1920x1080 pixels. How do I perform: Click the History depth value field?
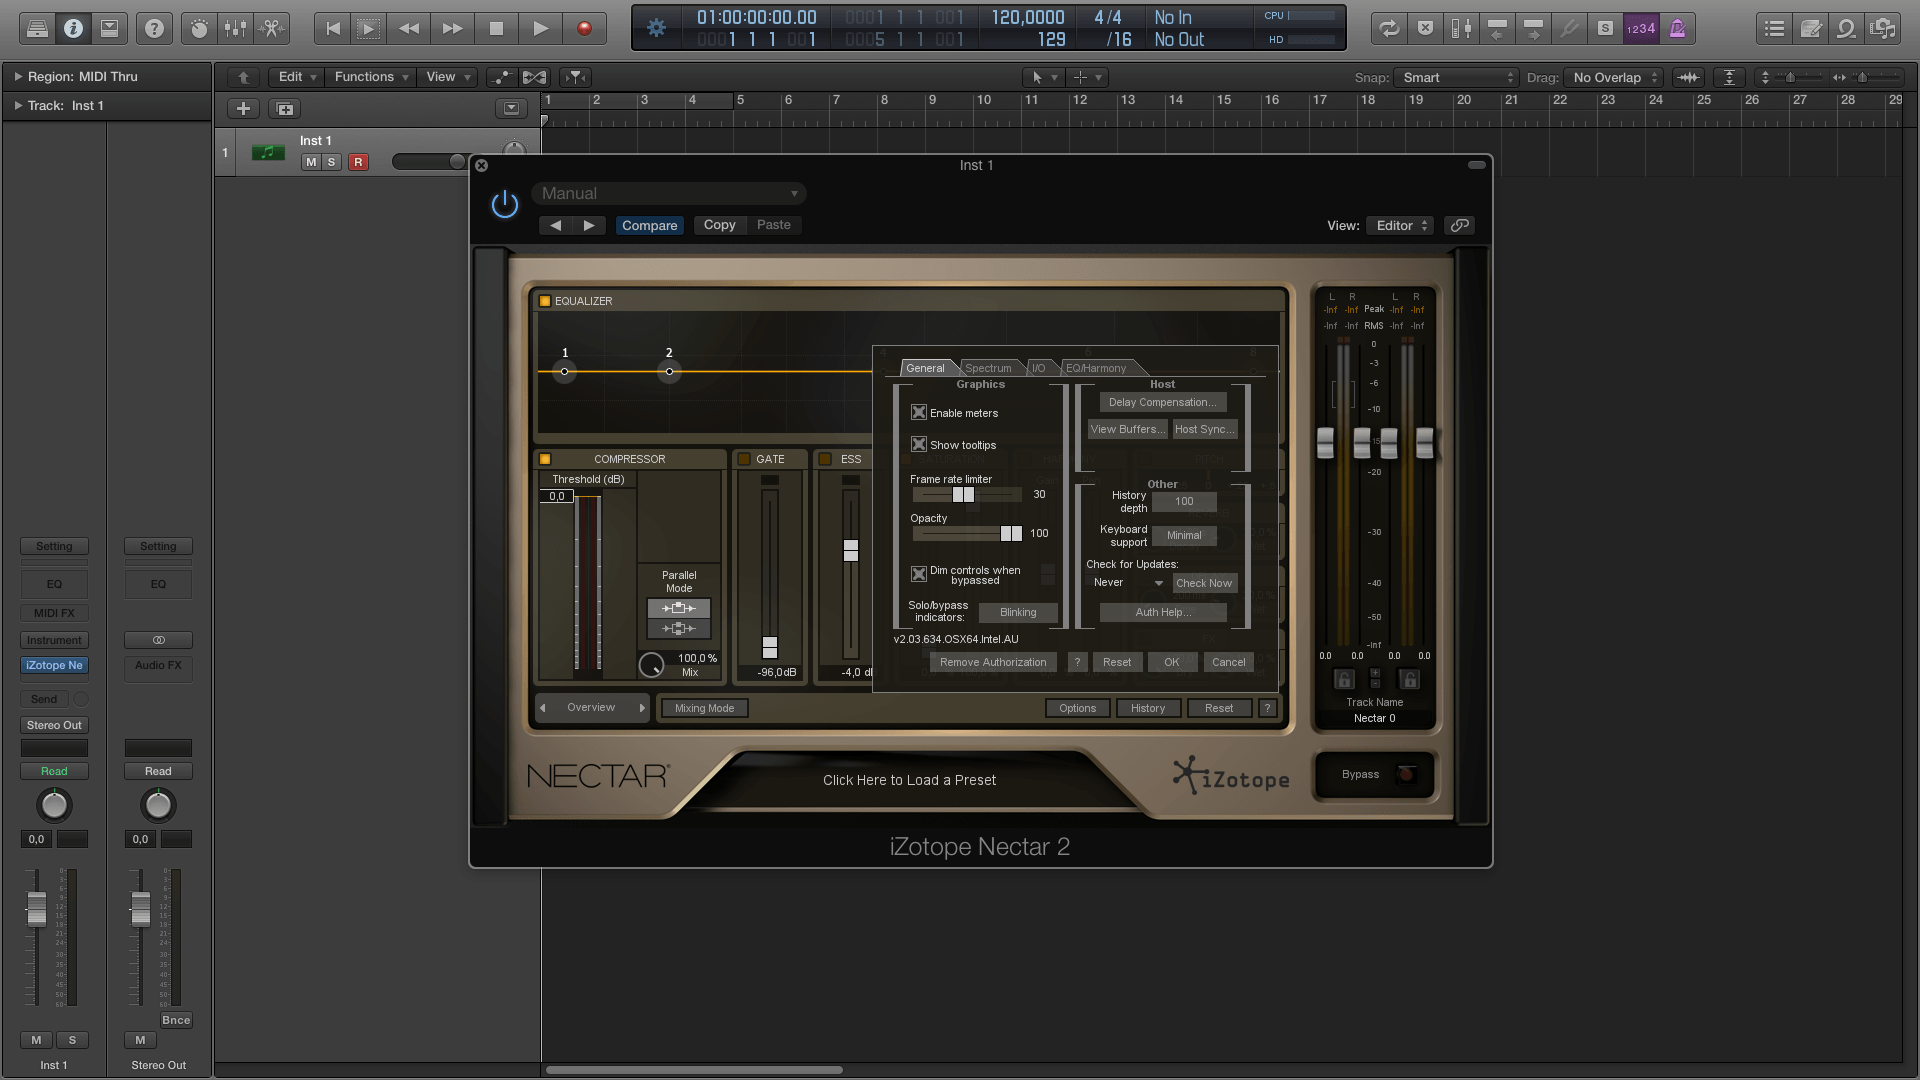pyautogui.click(x=1184, y=501)
